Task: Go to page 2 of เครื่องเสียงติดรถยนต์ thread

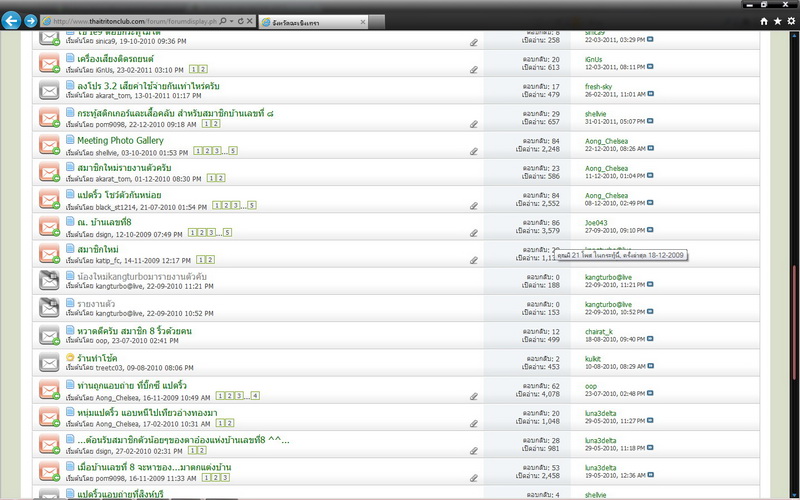Action: pos(203,69)
